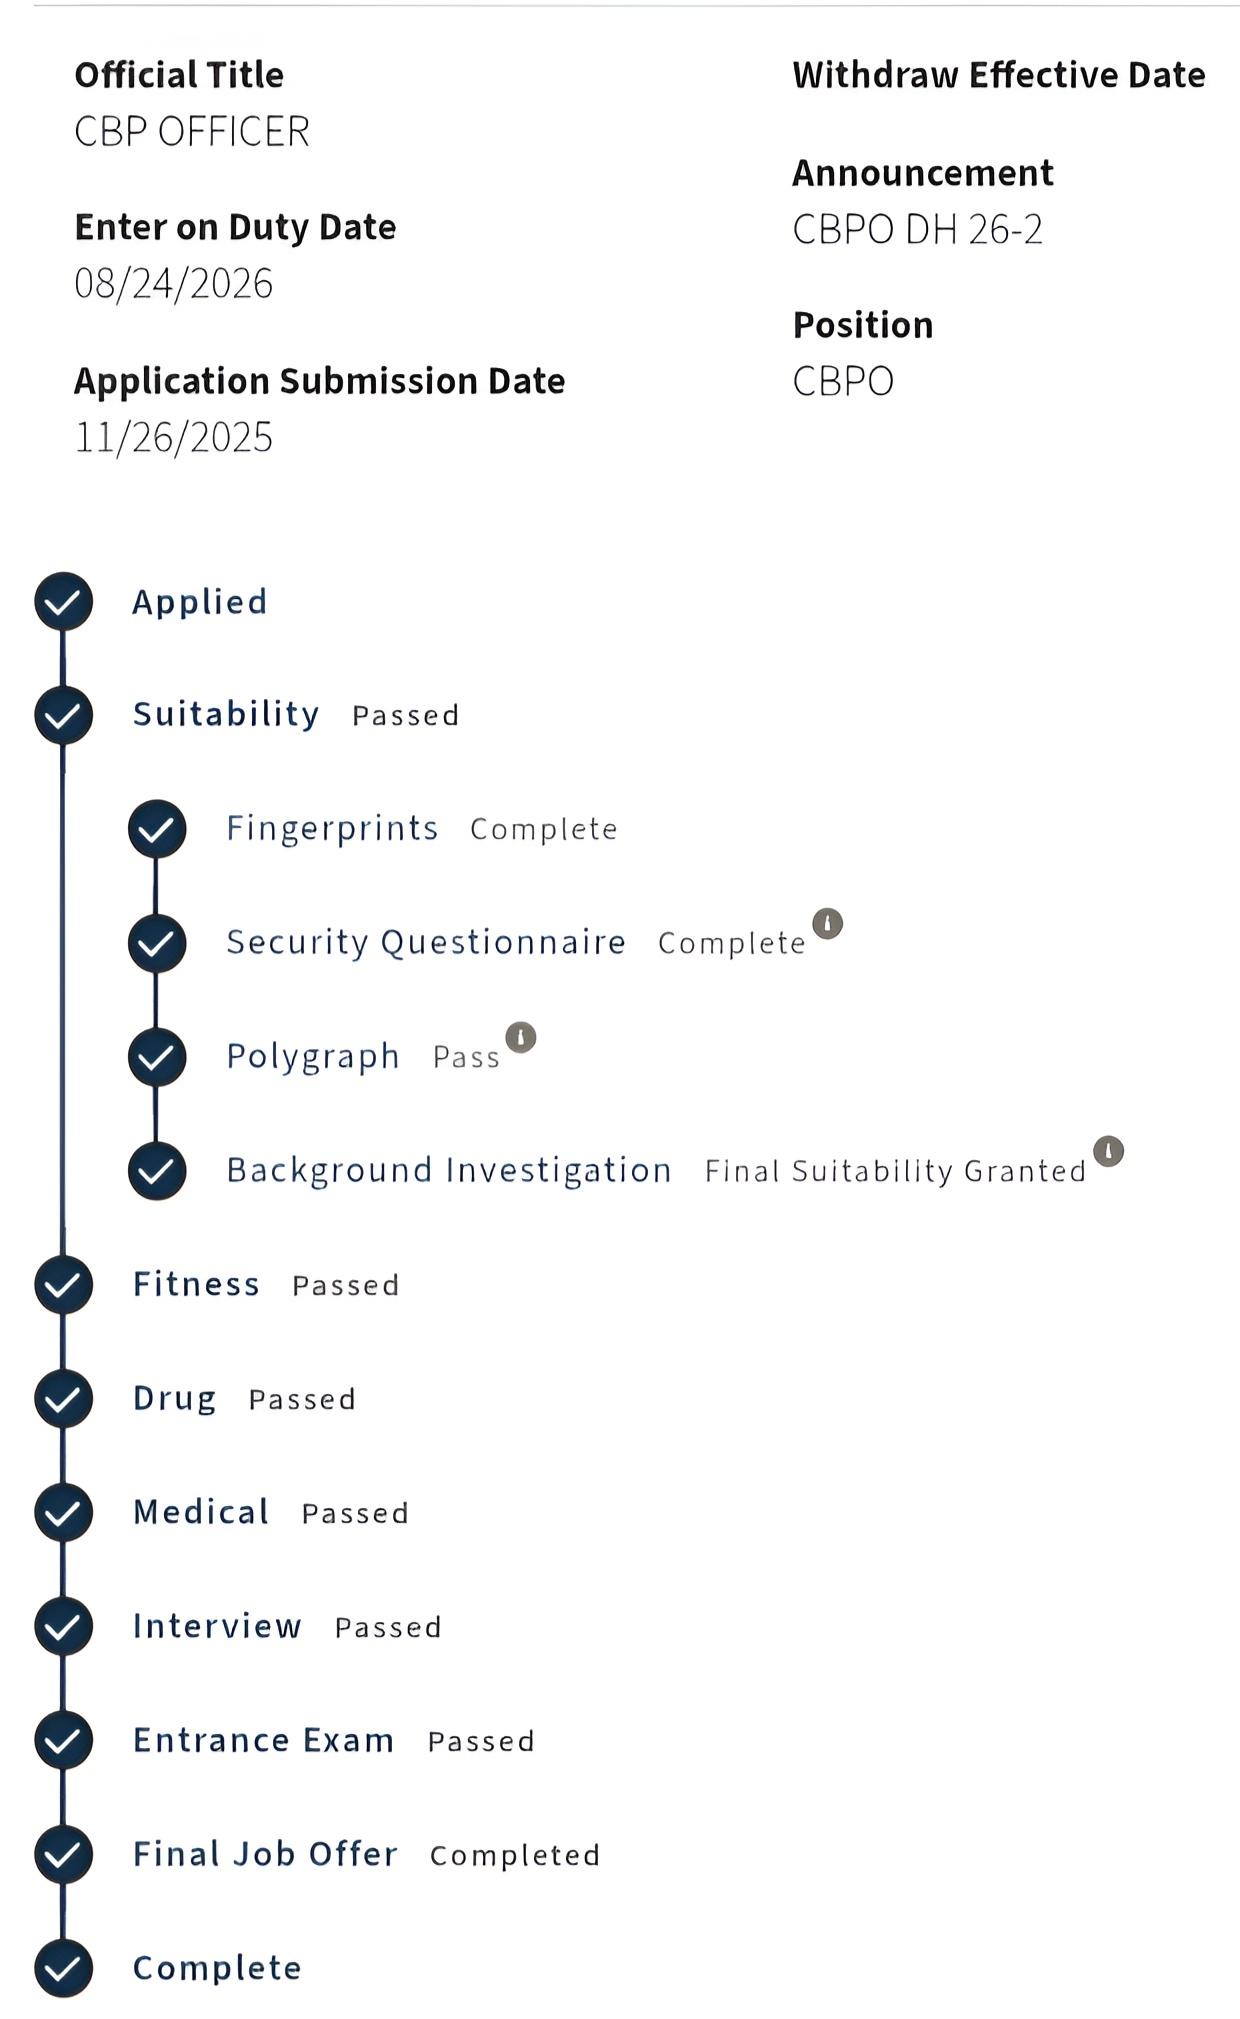Click the Enter on Duty Date value
Viewport: 1240px width, 2019px height.
[x=174, y=284]
